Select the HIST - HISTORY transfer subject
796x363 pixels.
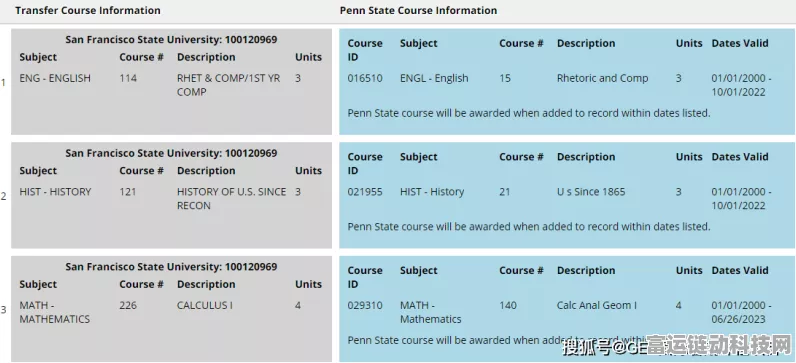pos(55,192)
